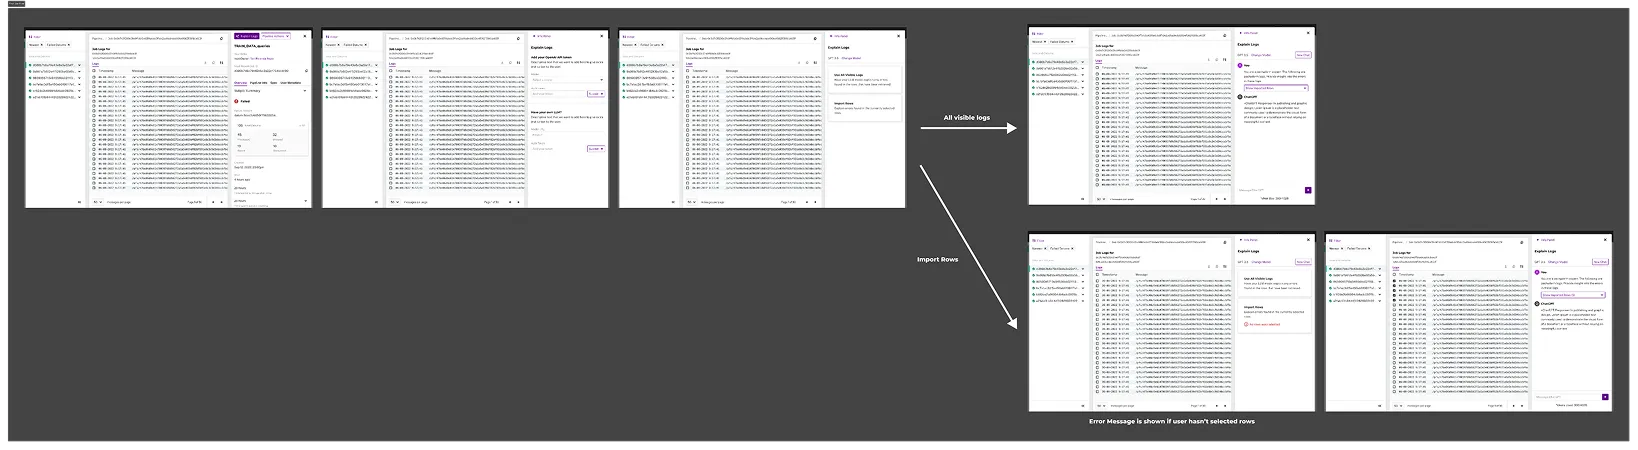
Task: Next page arrow in error message frame
Action: click(x=1225, y=406)
